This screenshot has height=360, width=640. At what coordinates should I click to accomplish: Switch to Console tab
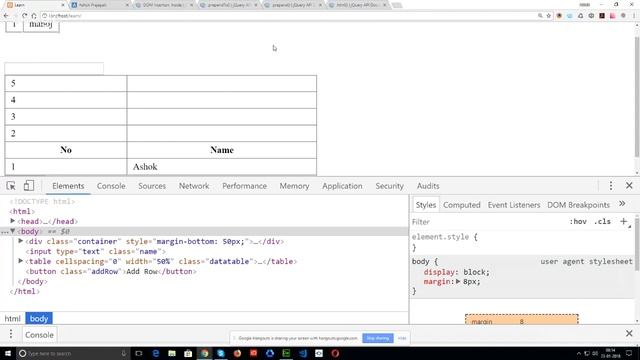coord(111,186)
